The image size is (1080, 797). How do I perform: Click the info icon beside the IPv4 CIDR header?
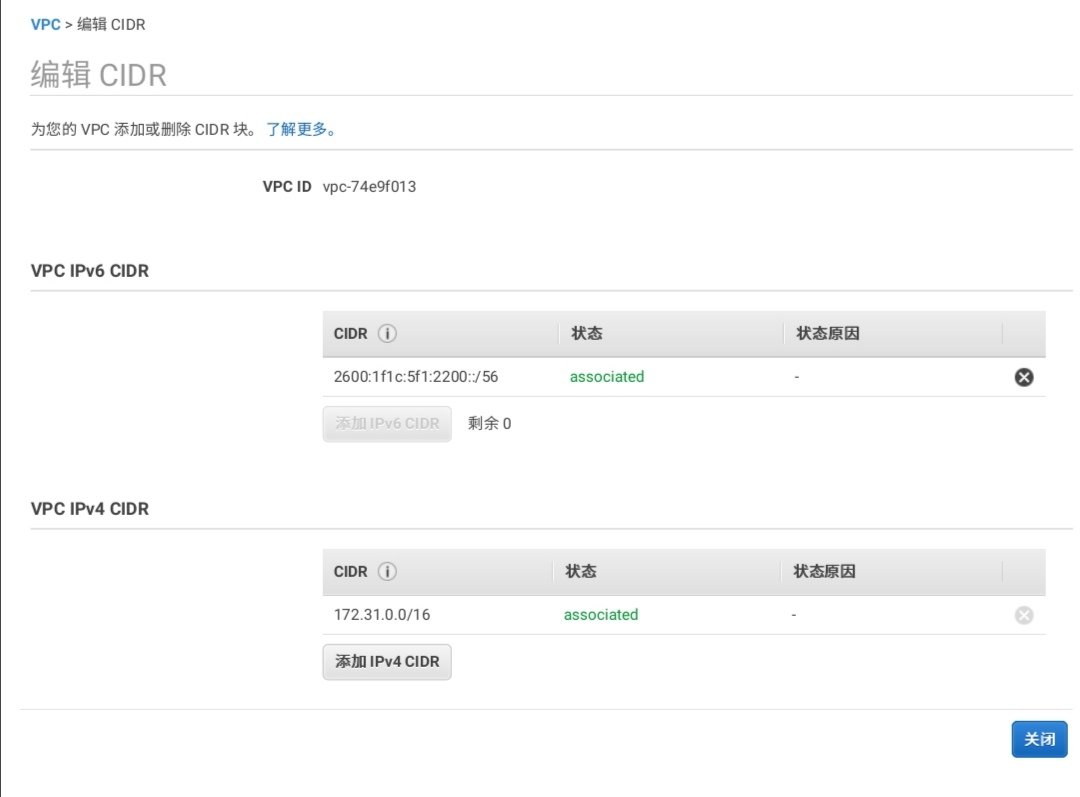[388, 572]
